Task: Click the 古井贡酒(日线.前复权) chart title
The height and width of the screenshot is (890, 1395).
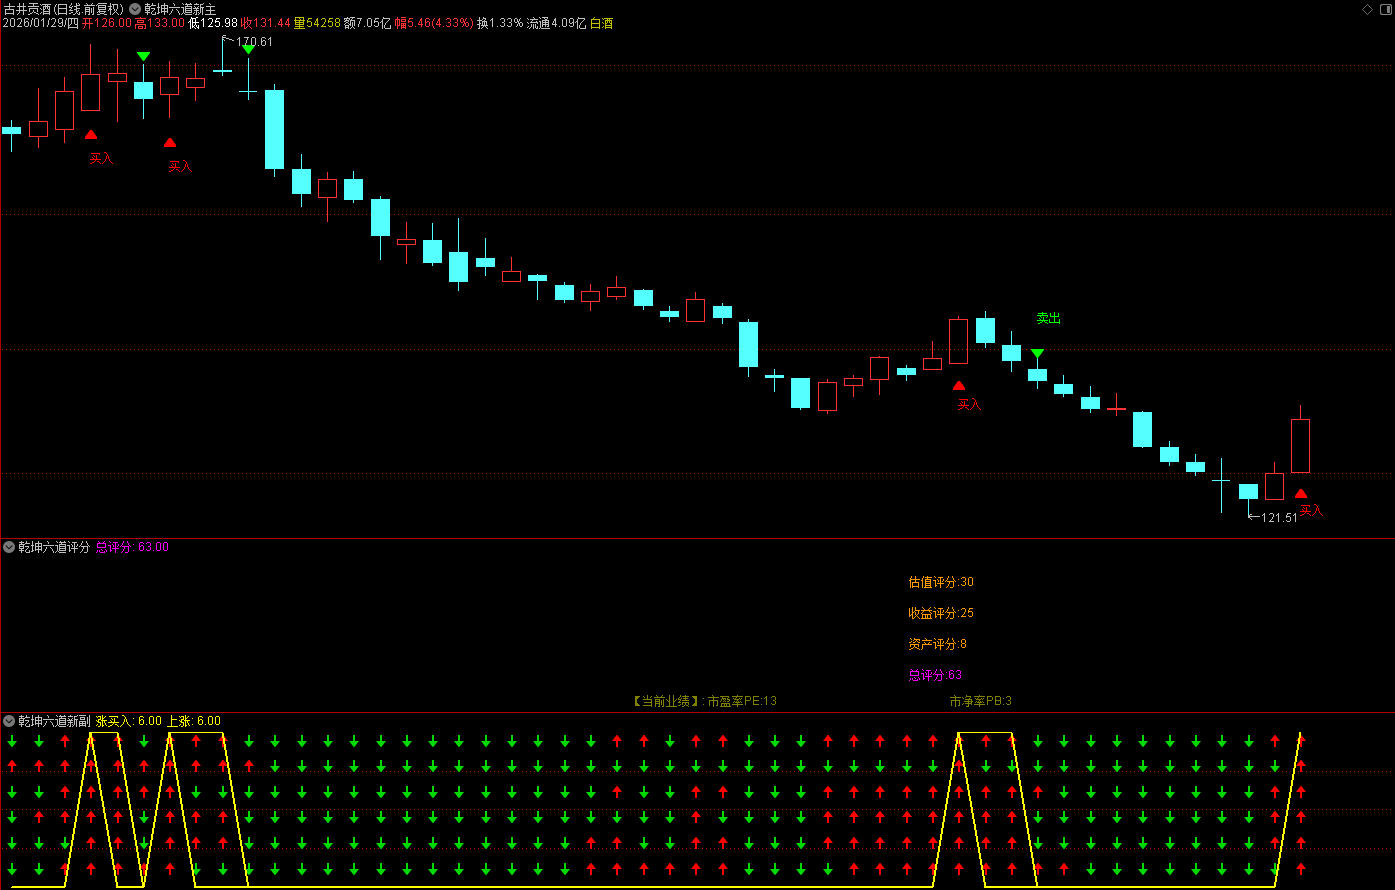Action: (62, 8)
